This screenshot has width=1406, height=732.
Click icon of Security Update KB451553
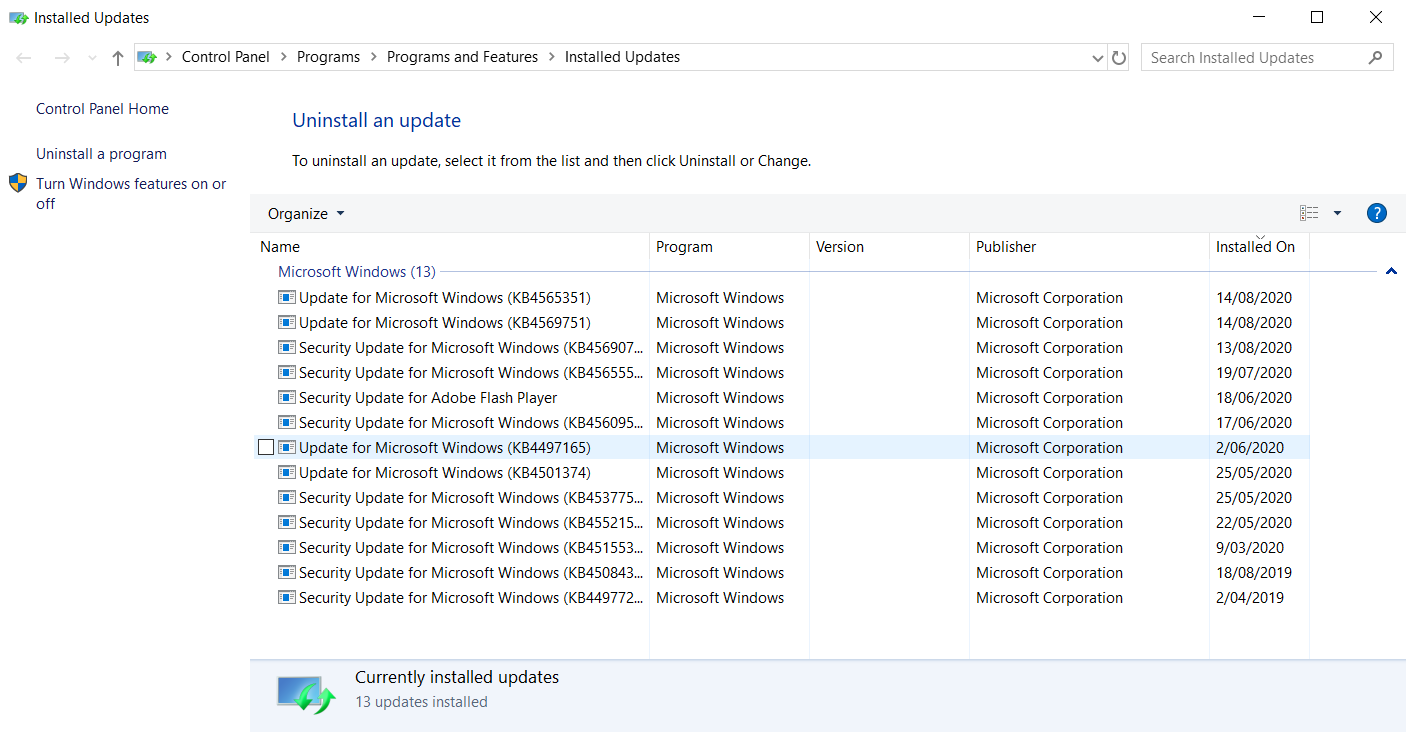tap(287, 547)
